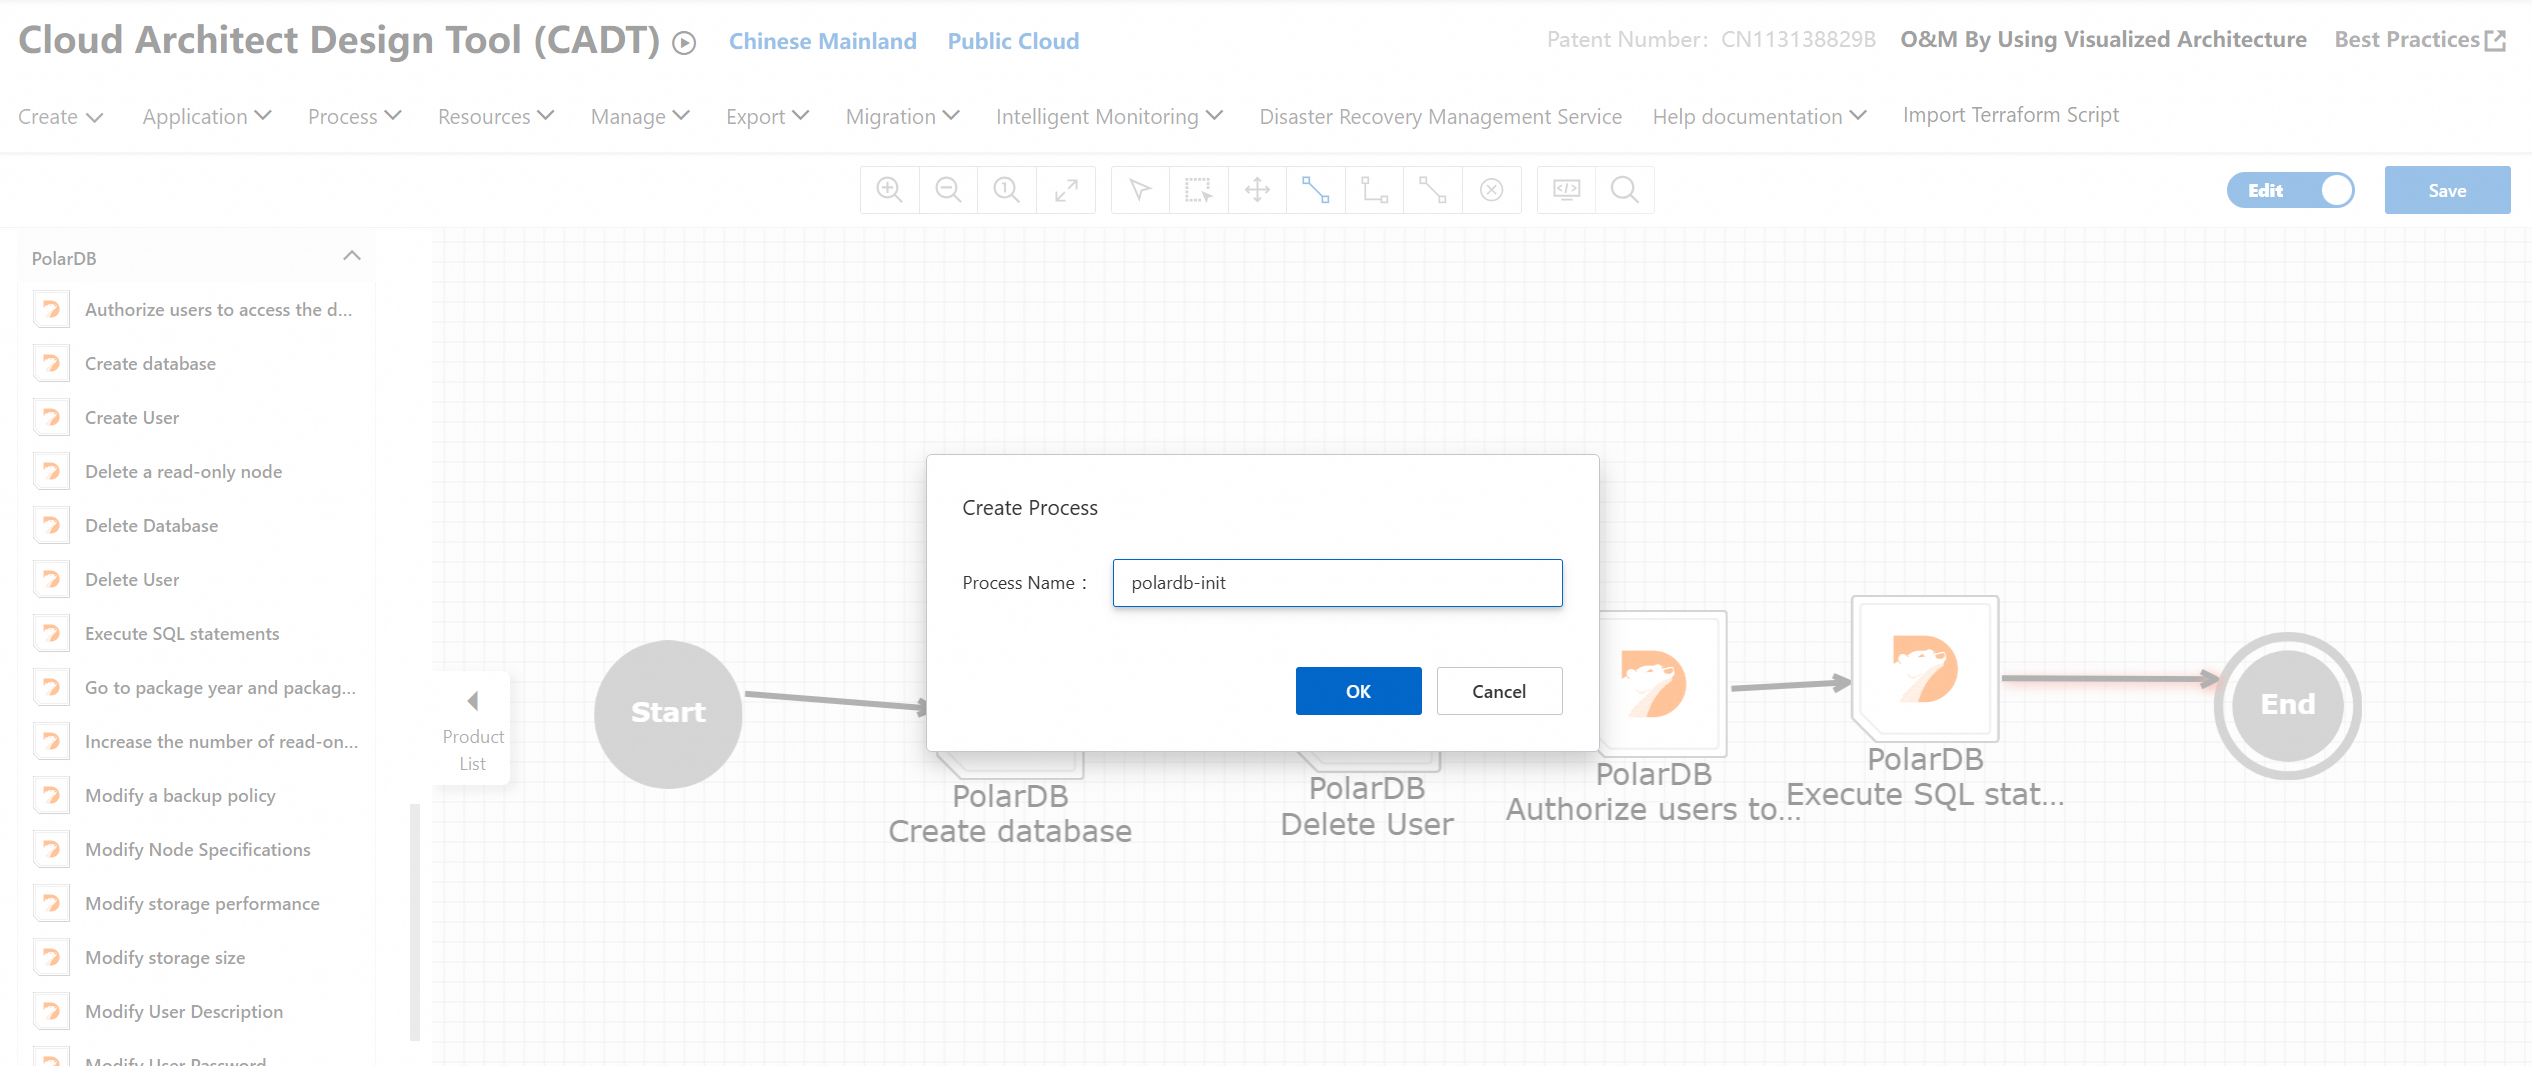Open the Intelligent Monitoring dropdown

1109,117
